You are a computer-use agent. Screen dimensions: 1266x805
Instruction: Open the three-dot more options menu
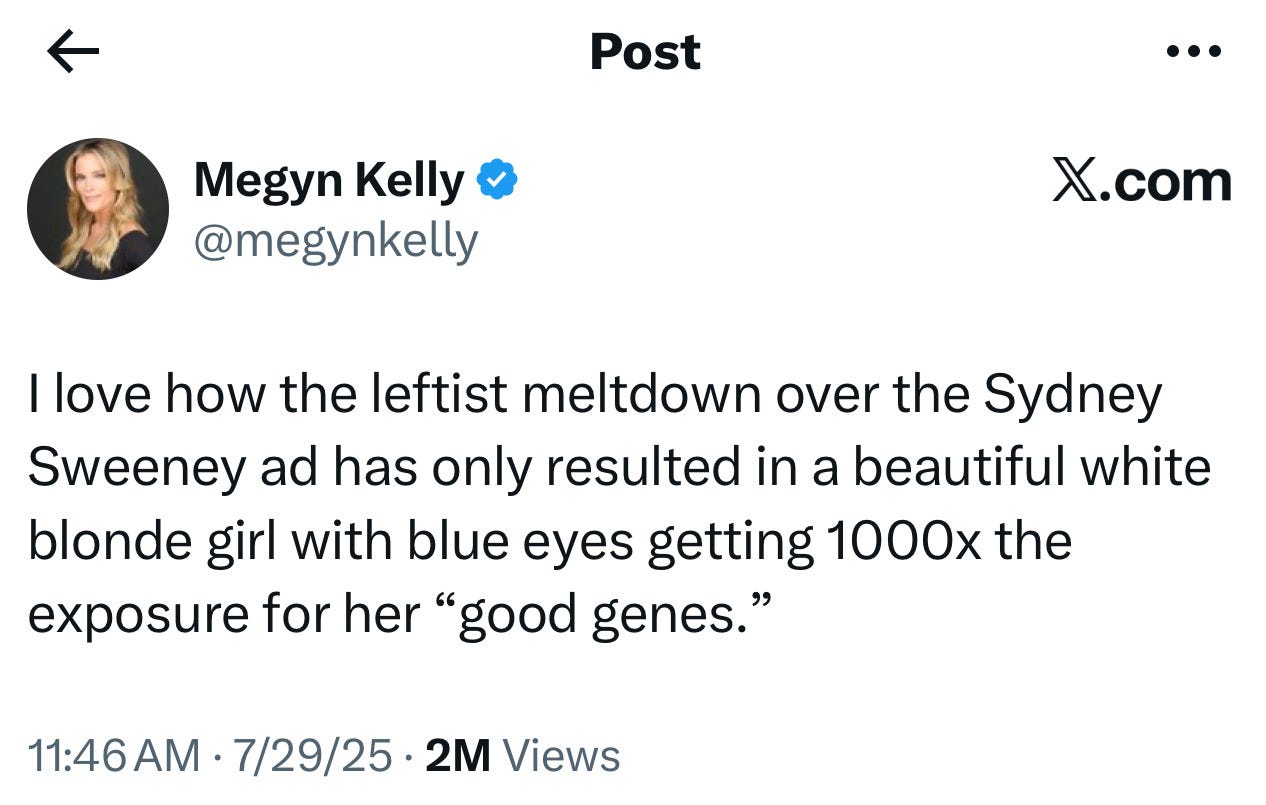[x=1194, y=51]
